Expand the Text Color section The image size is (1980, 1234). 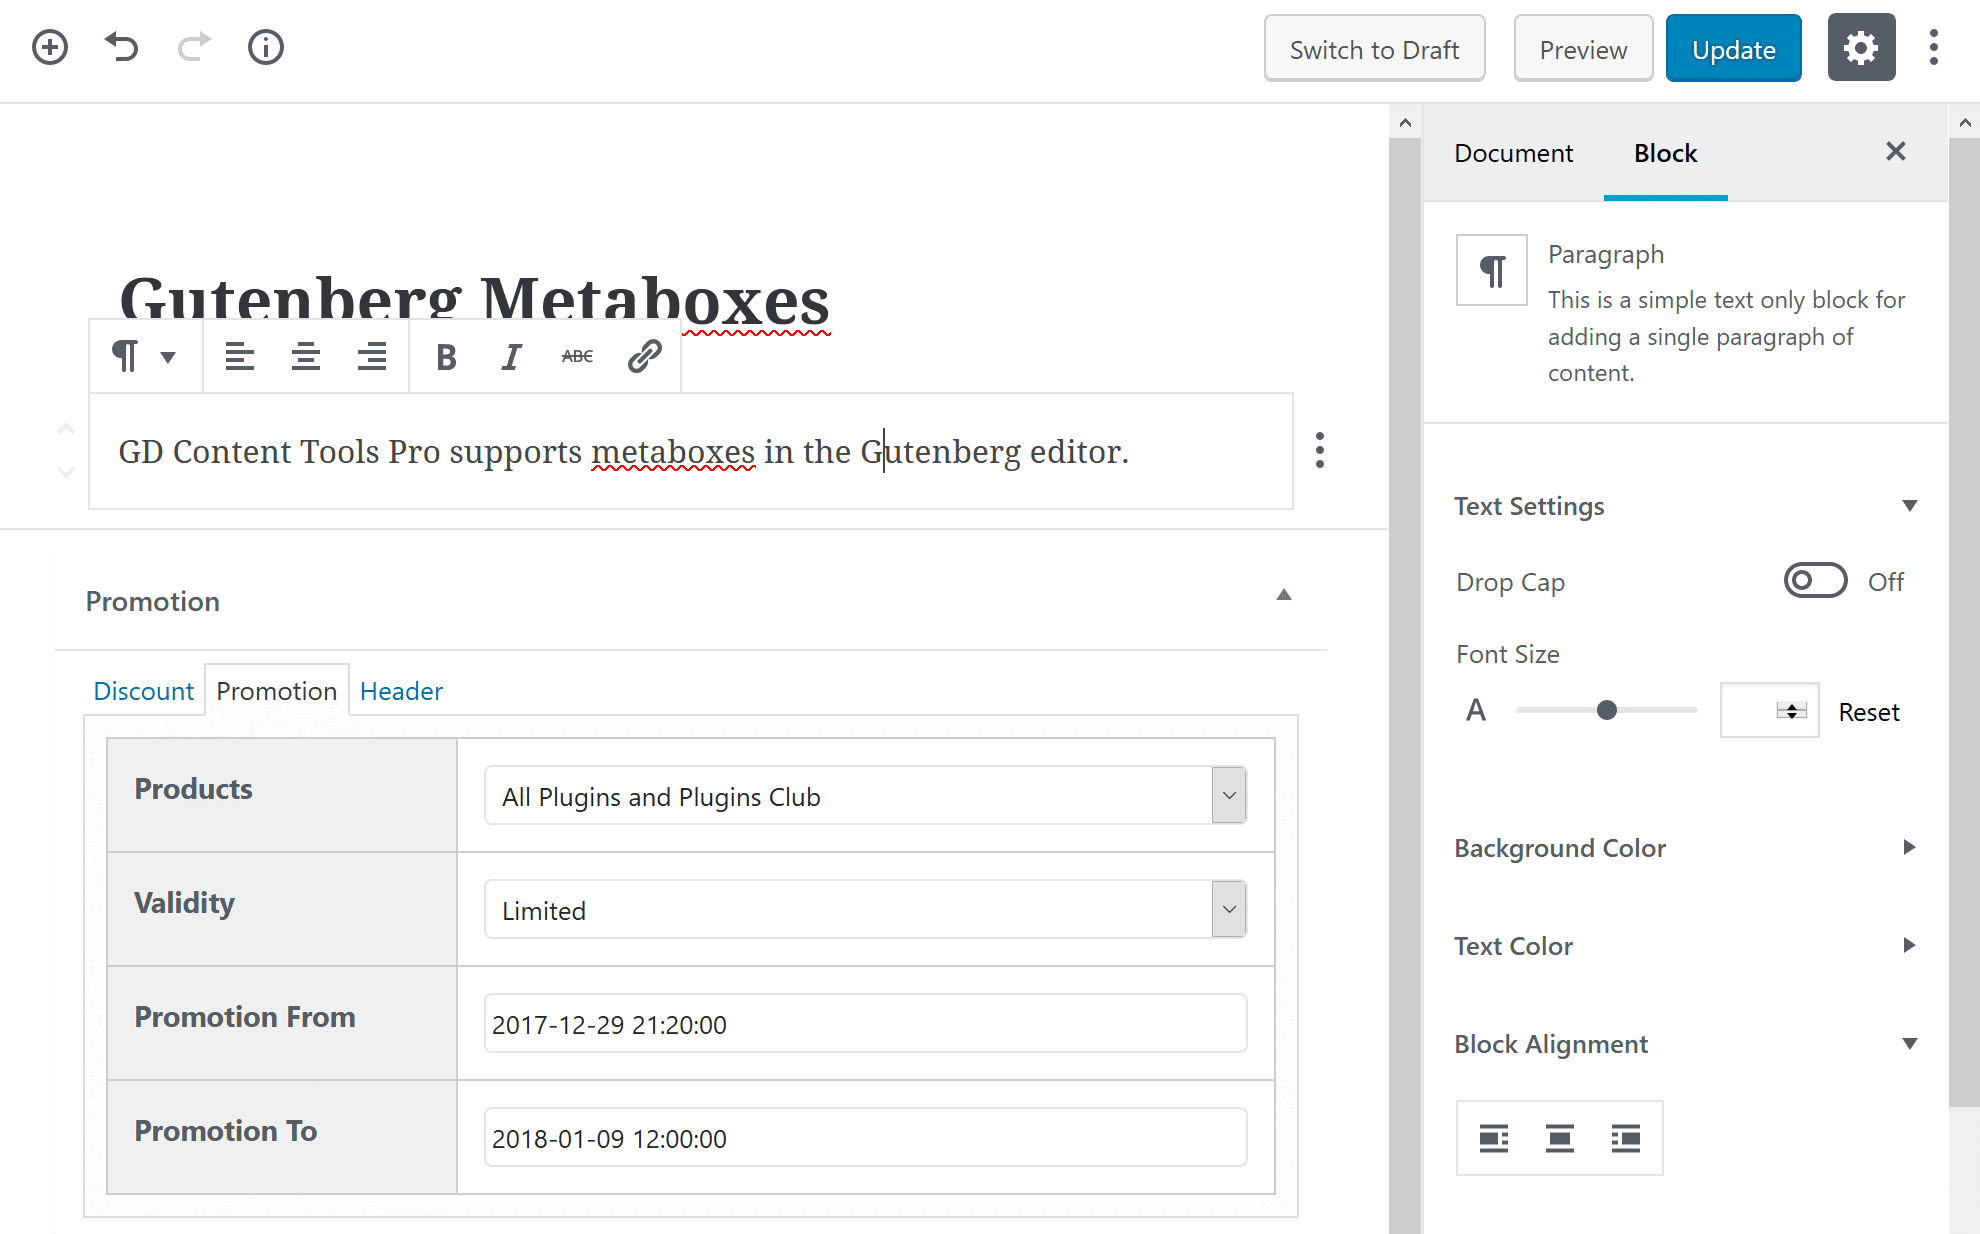point(1685,946)
